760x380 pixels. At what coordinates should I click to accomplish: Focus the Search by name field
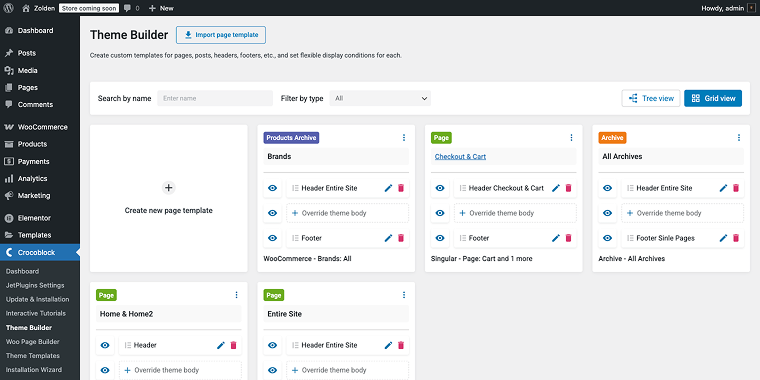(215, 98)
